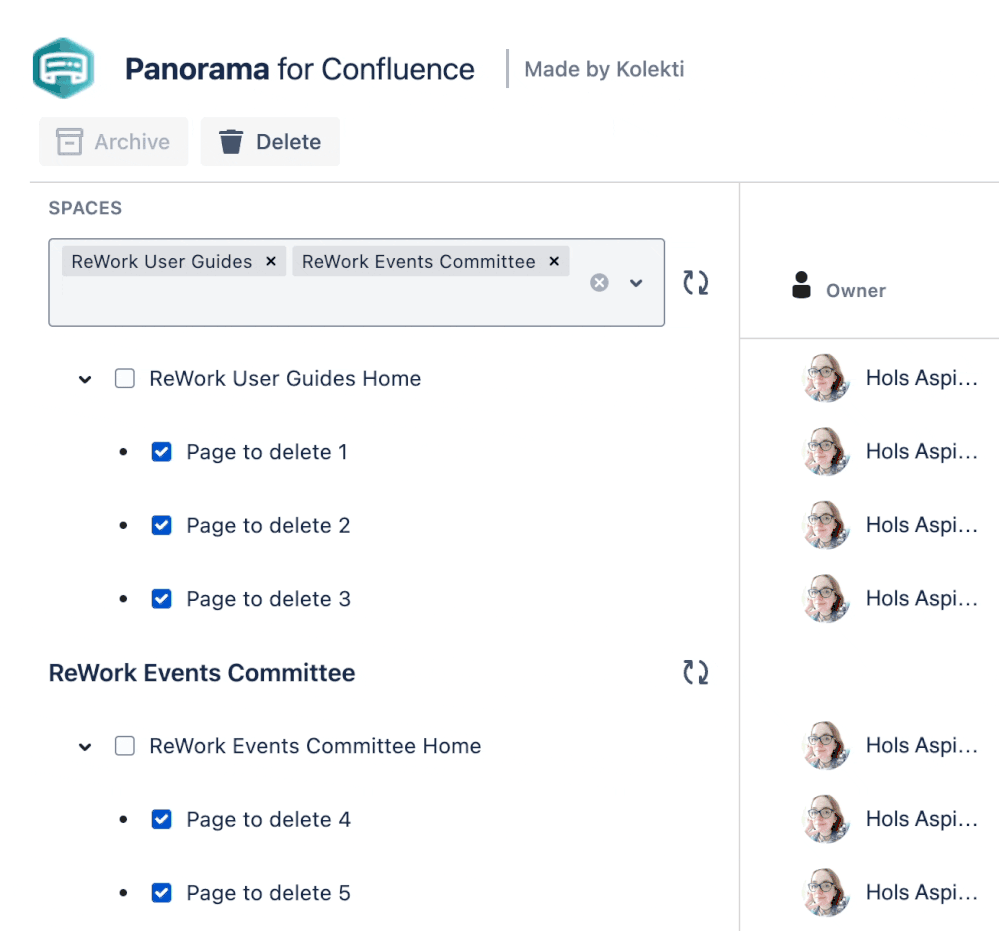This screenshot has width=999, height=931.
Task: Uncheck Page to delete 3
Action: (161, 598)
